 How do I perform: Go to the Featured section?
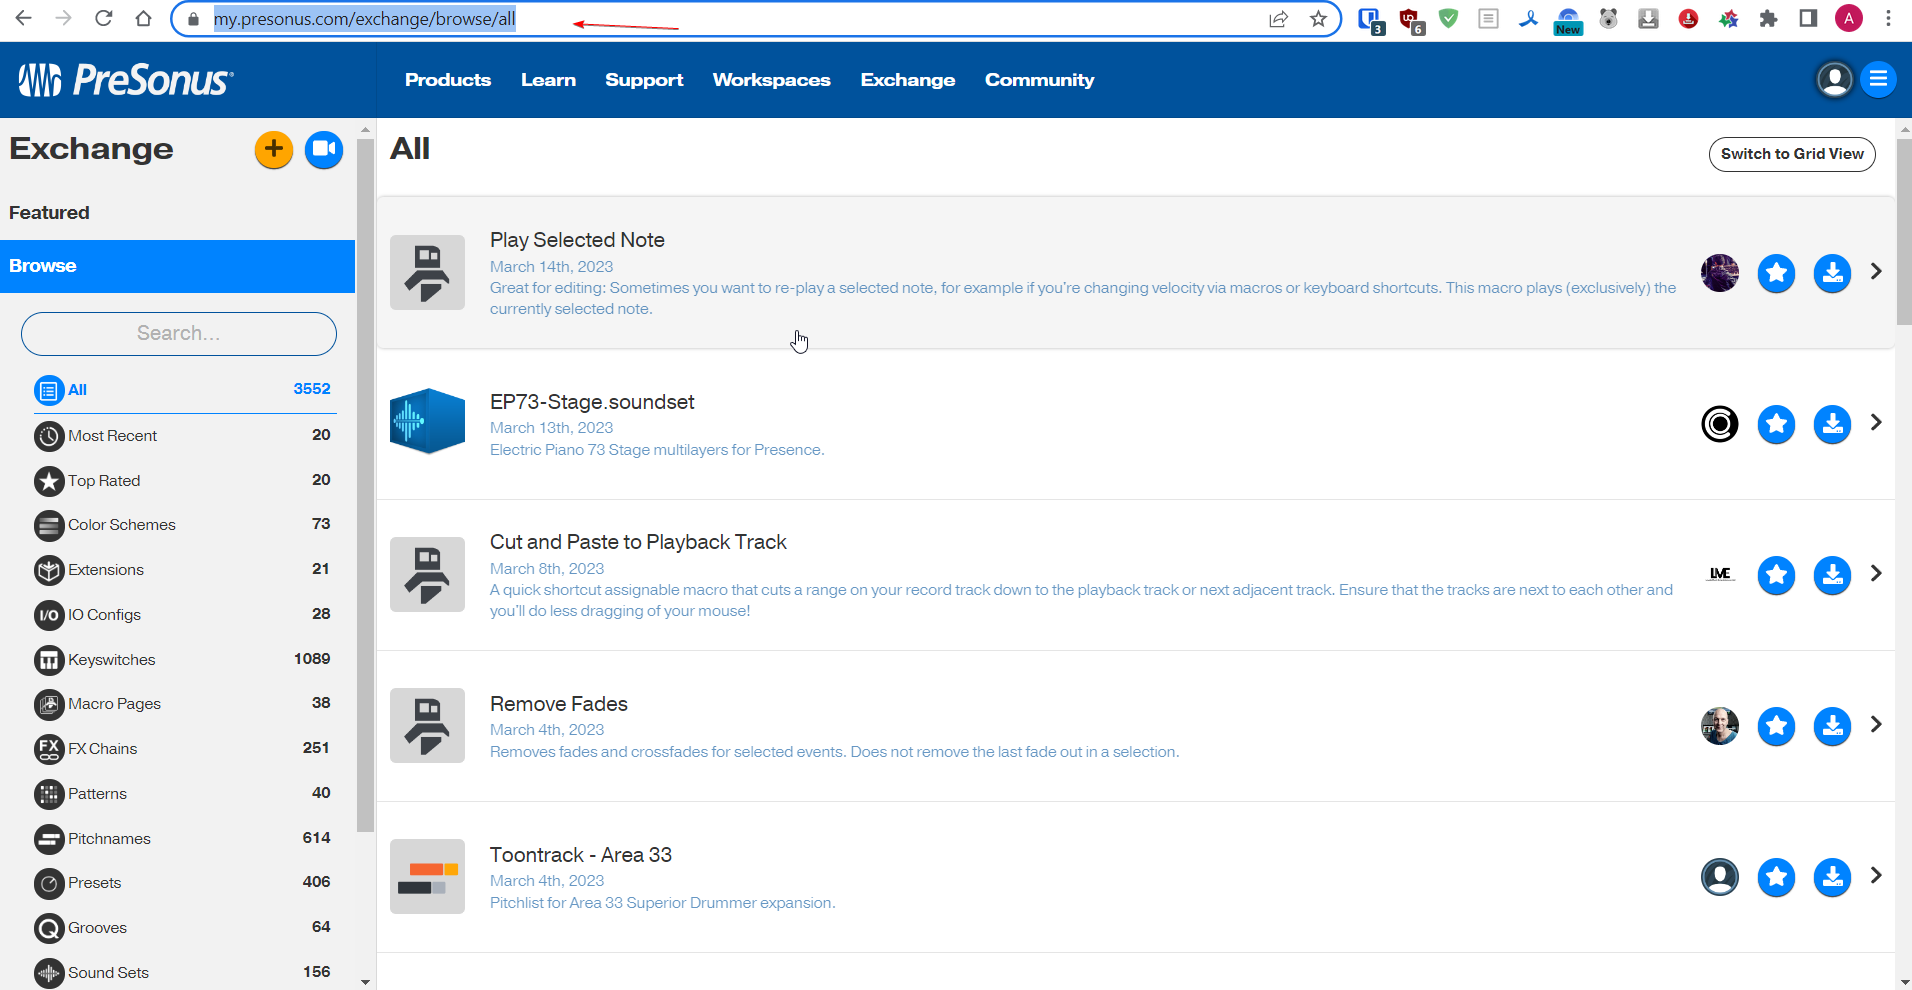coord(49,213)
